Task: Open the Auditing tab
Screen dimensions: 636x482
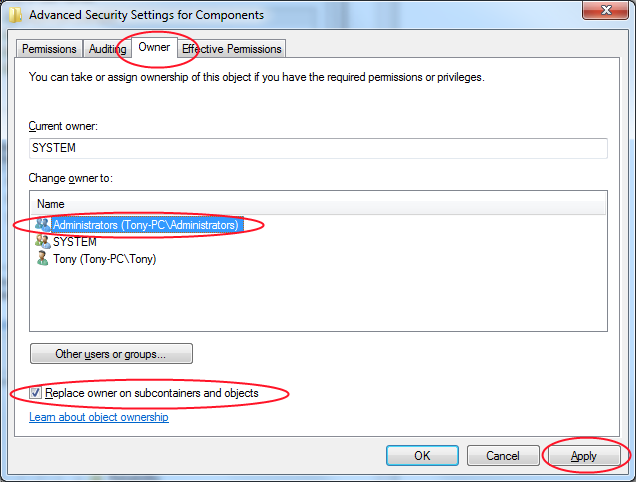Action: tap(107, 48)
